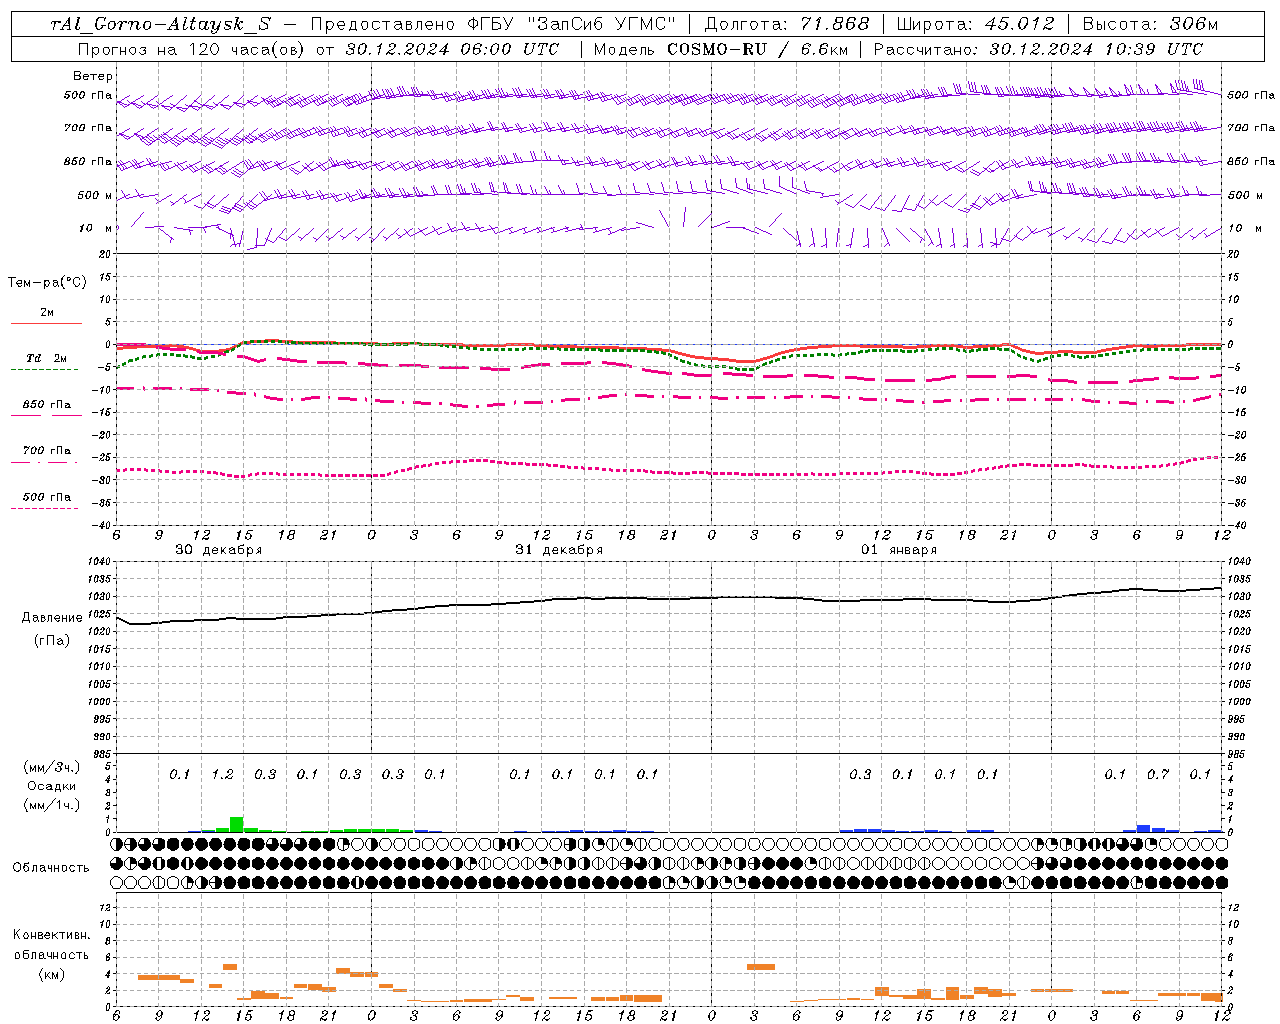Select the elevation value 306м

pos(1194,25)
